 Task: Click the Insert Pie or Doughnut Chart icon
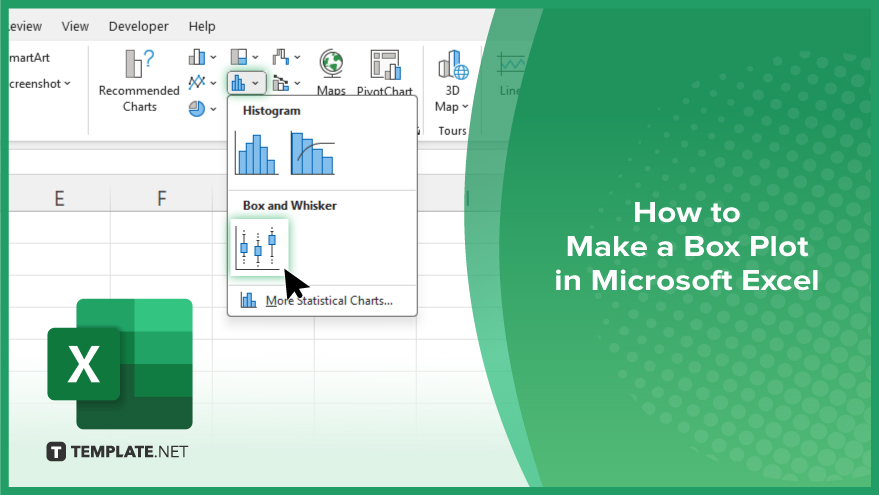click(x=197, y=108)
